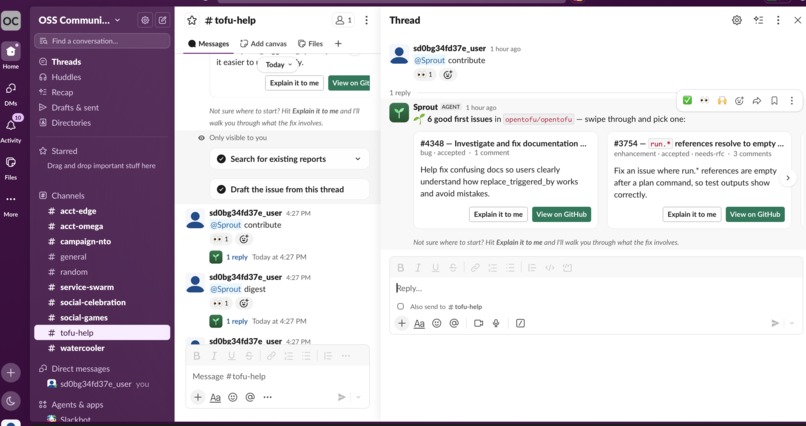
Task: Toggle bold in the thread reply toolbar
Action: tap(400, 268)
